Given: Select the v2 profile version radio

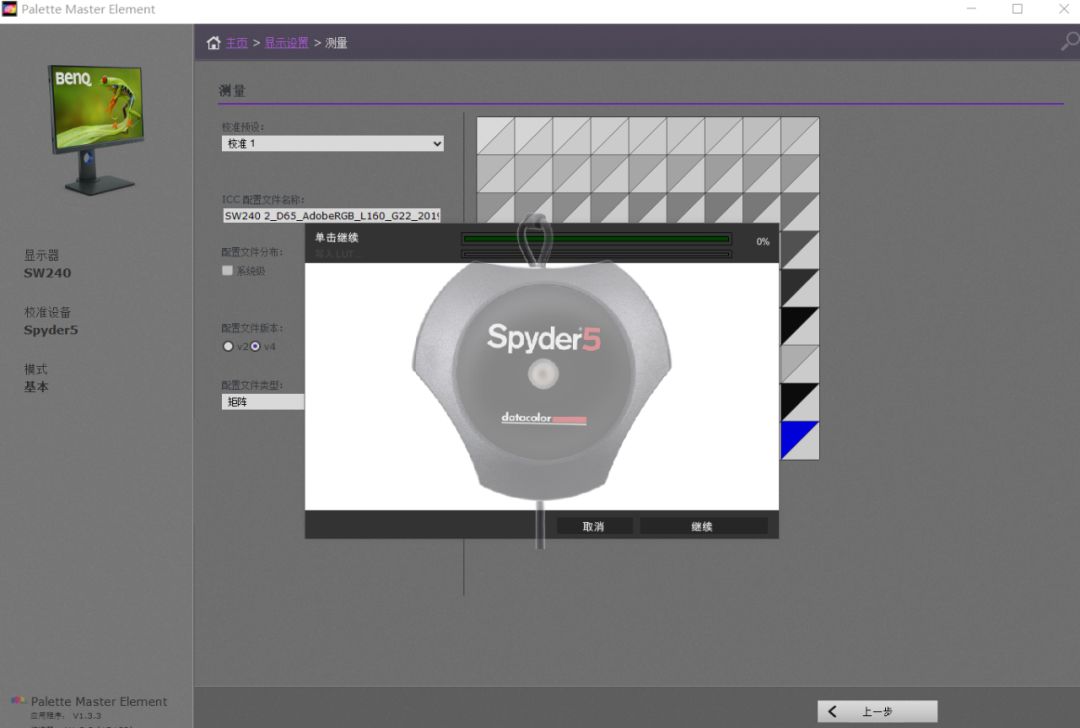Looking at the screenshot, I should (228, 346).
